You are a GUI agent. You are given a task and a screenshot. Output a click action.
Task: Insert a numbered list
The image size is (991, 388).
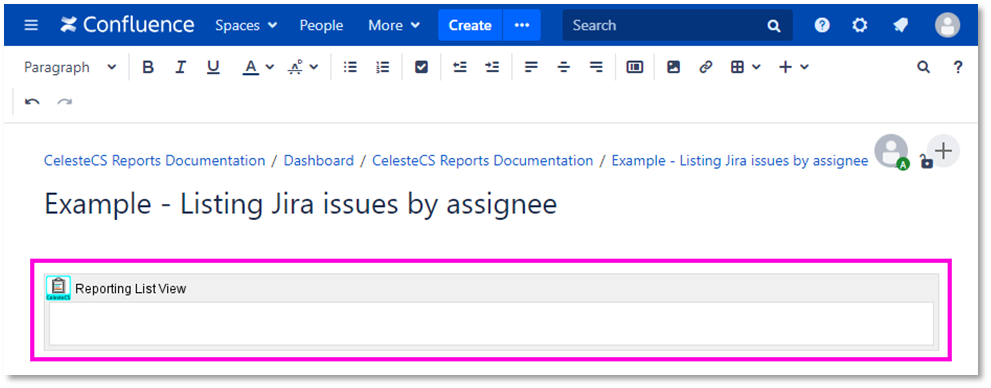tap(382, 67)
